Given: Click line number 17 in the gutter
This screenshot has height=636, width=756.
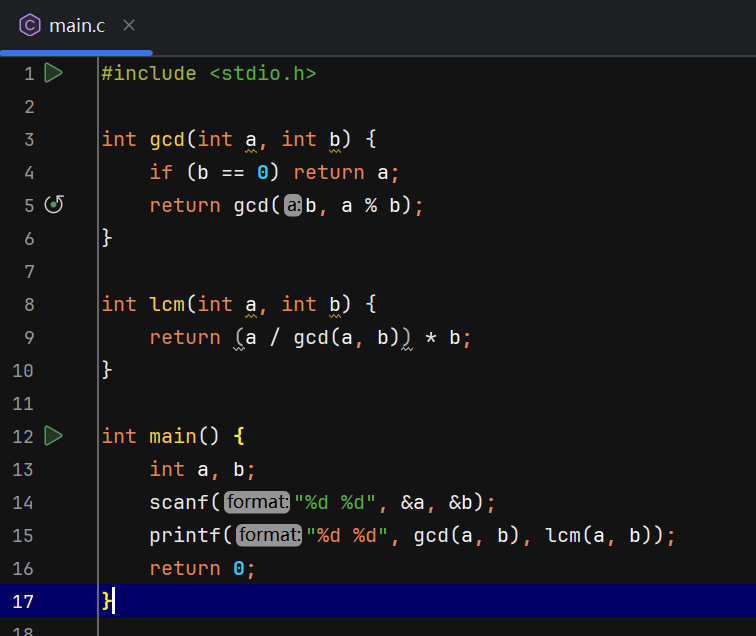Looking at the screenshot, I should pyautogui.click(x=23, y=601).
